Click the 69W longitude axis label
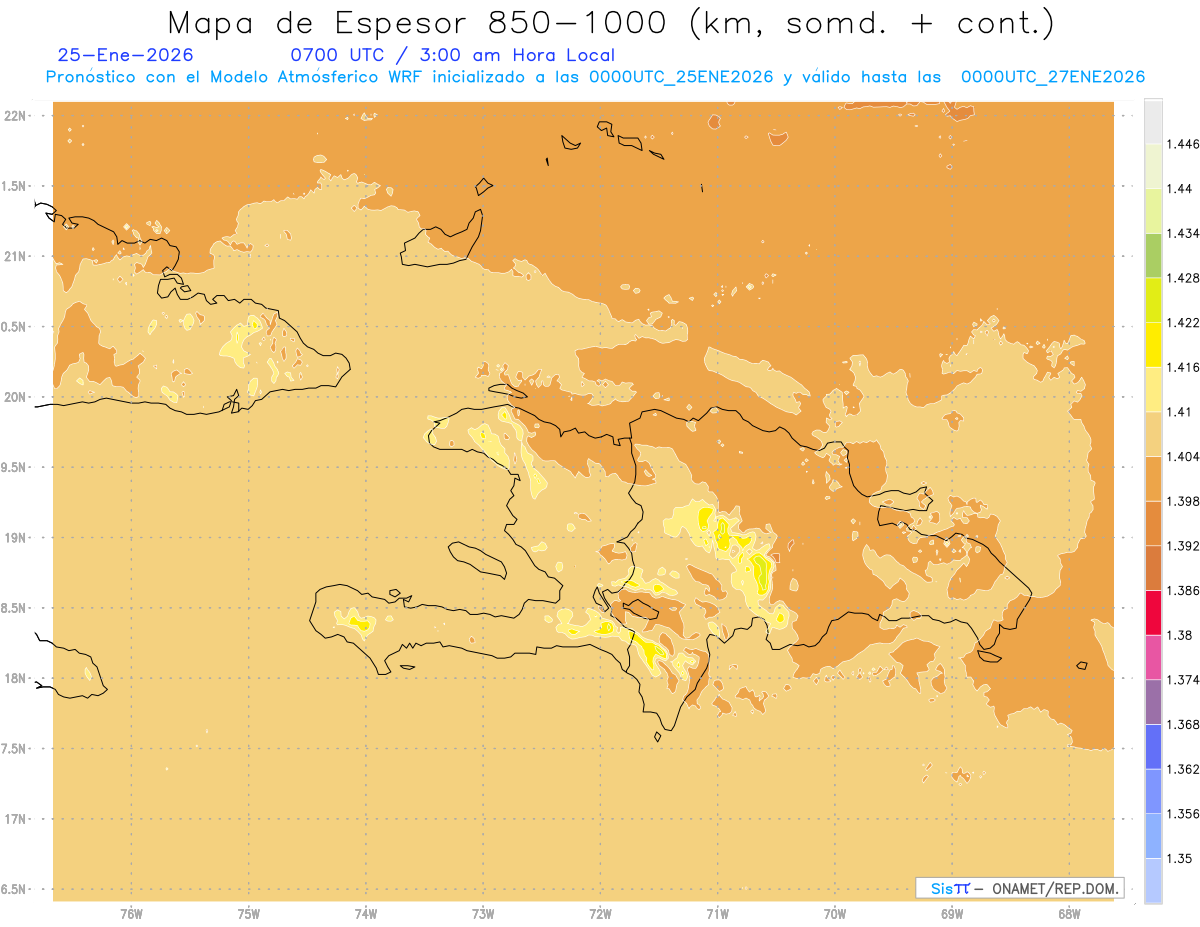The width and height of the screenshot is (1200, 927). [x=952, y=914]
